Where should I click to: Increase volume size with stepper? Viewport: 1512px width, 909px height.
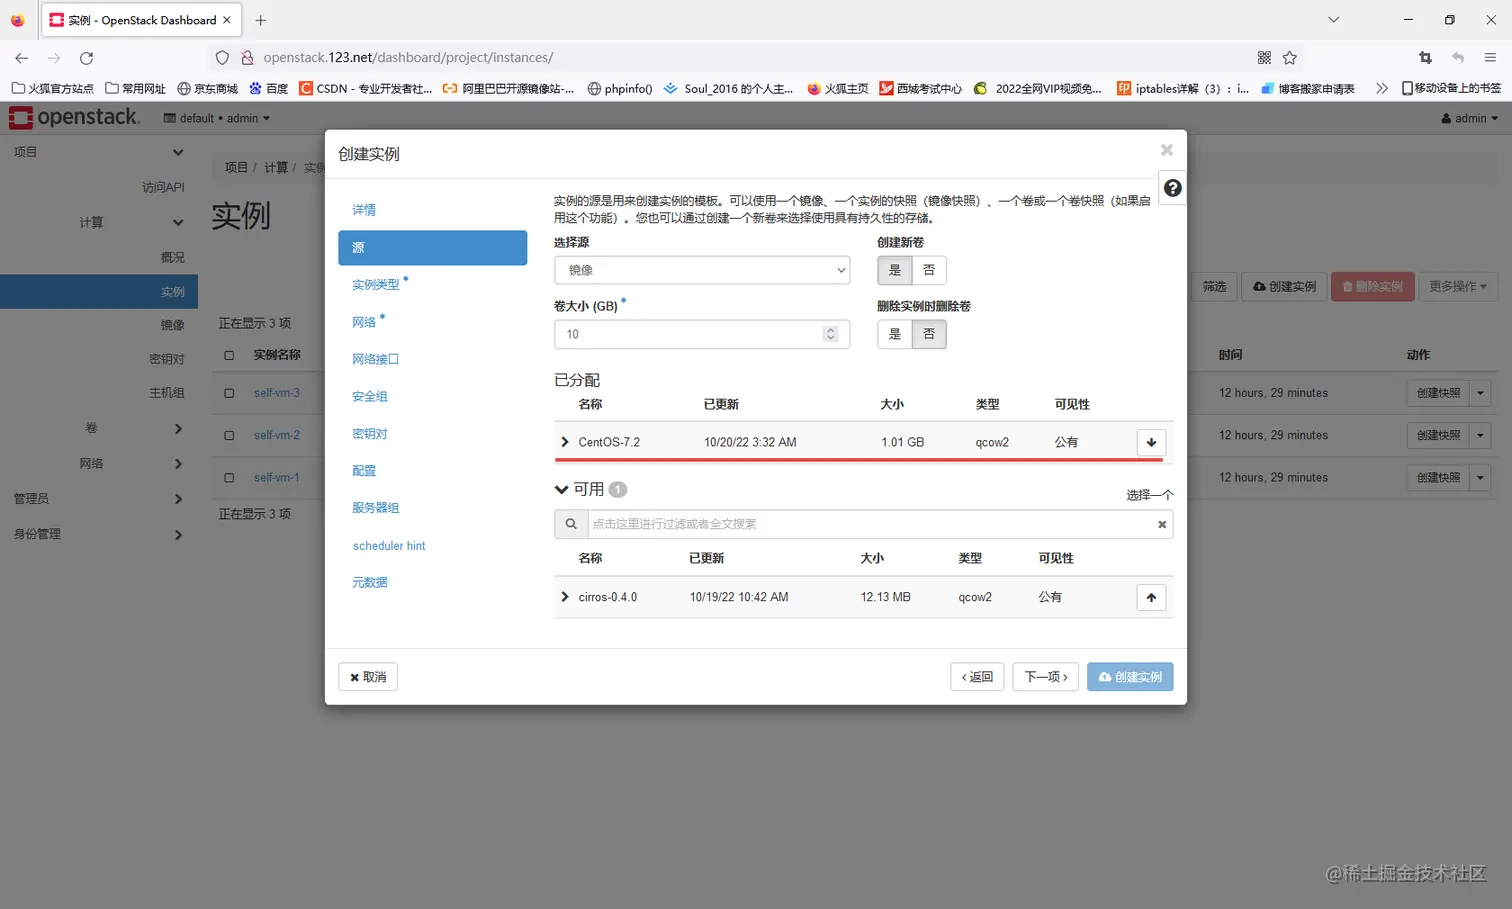[x=830, y=330]
